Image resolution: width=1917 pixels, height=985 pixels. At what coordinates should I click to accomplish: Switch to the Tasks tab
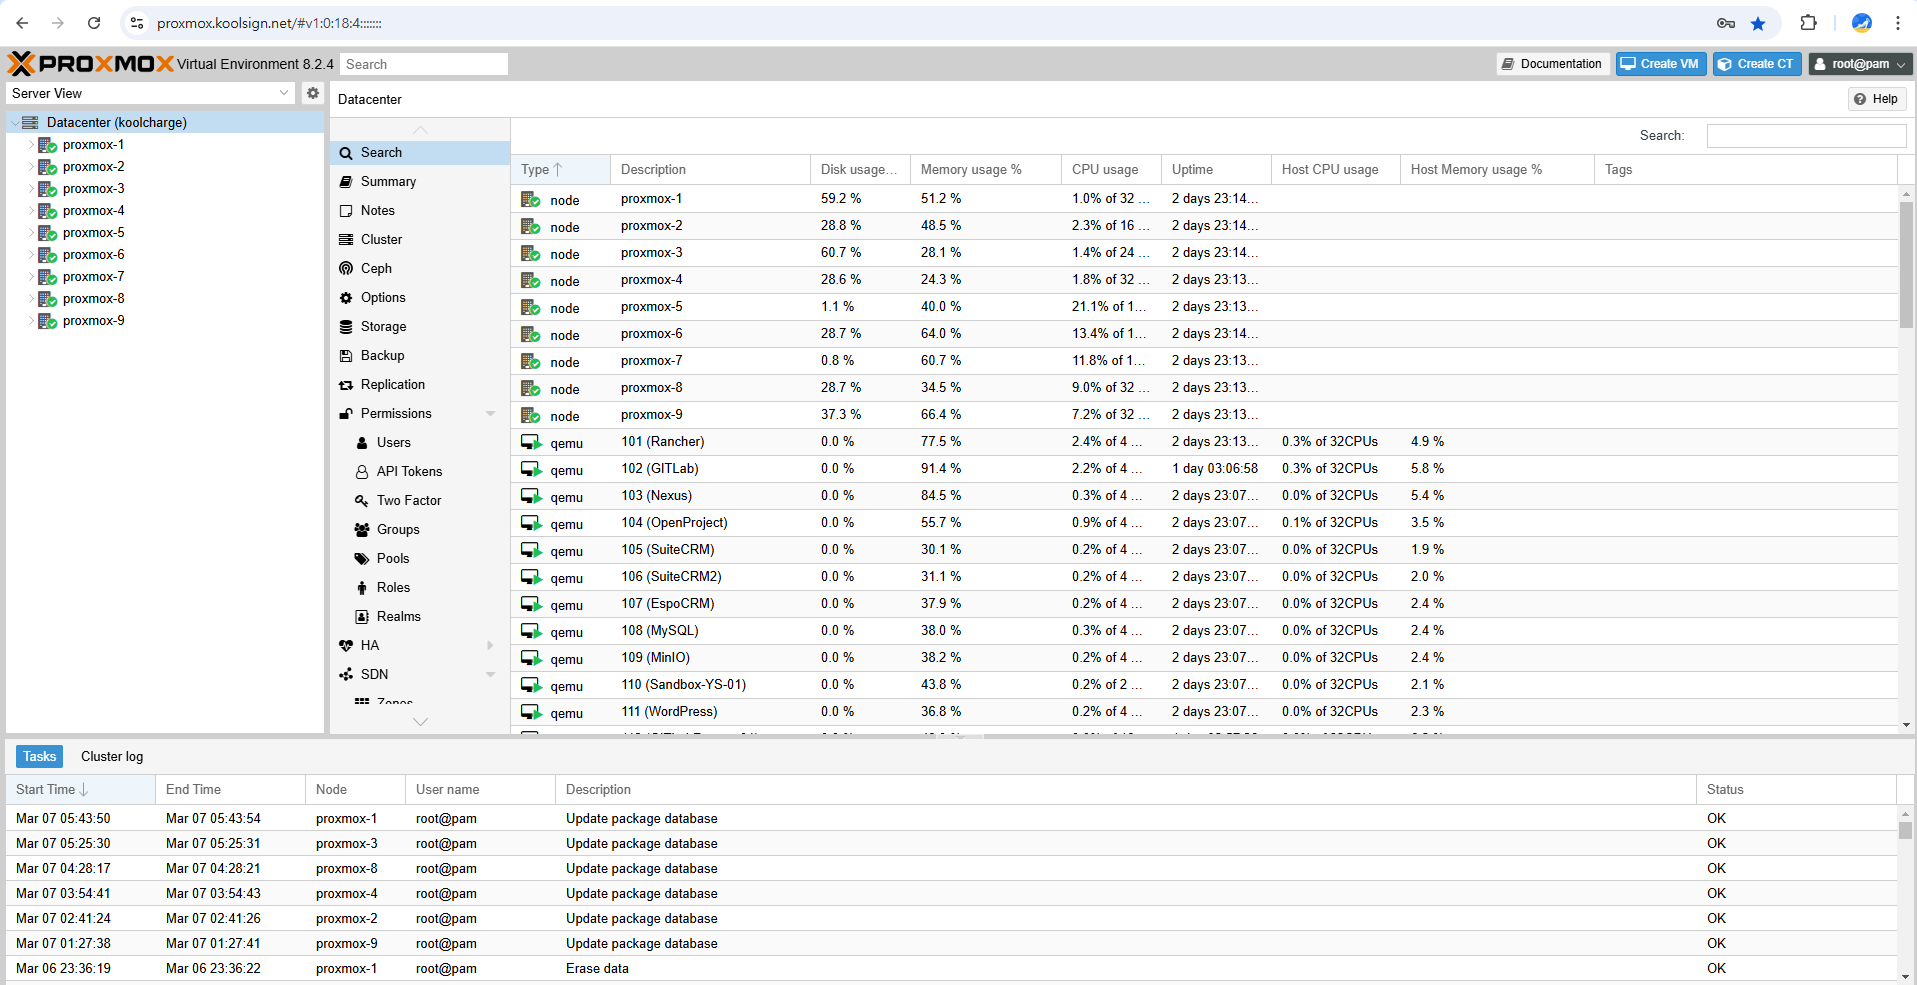40,757
